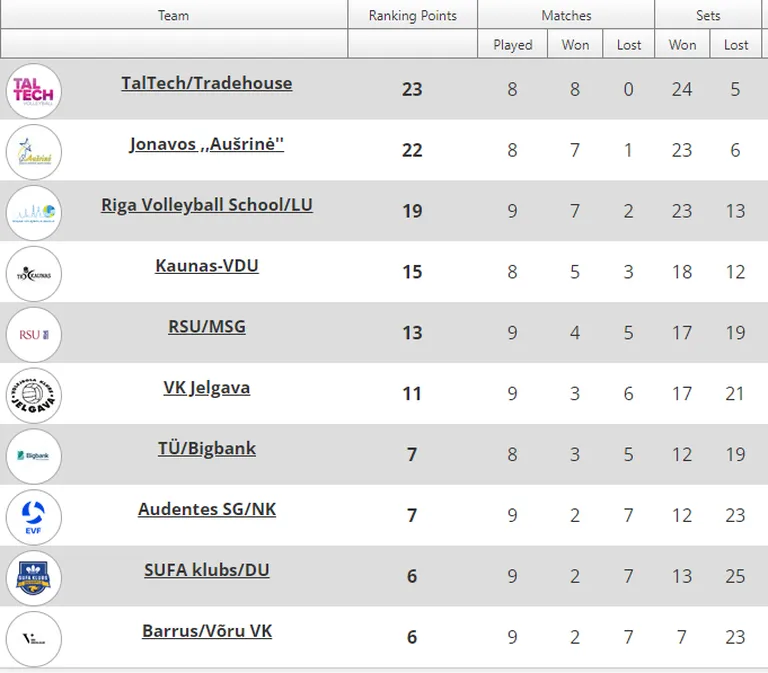Open the Jonavos „Aušrinė" team page
The height and width of the screenshot is (673, 768).
coord(207,144)
